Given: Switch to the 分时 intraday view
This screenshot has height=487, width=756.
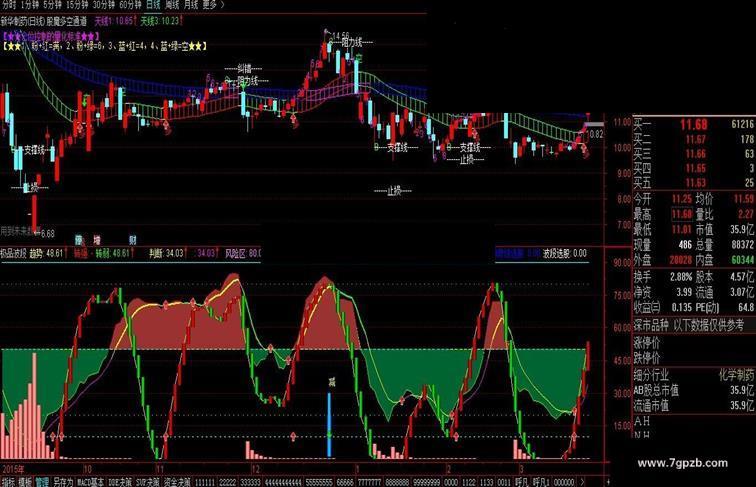Looking at the screenshot, I should coord(9,5).
